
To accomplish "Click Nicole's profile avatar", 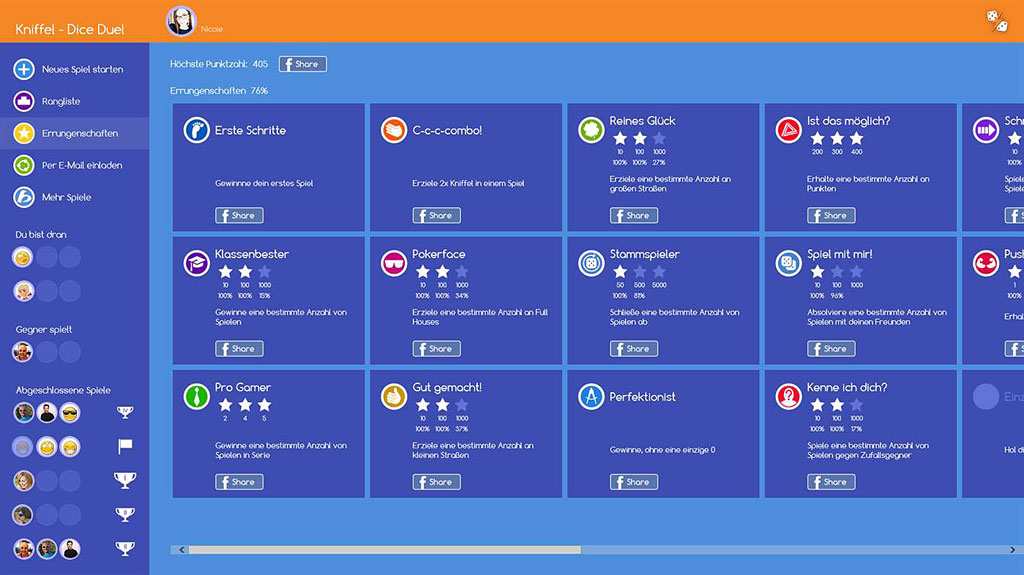I will (181, 21).
